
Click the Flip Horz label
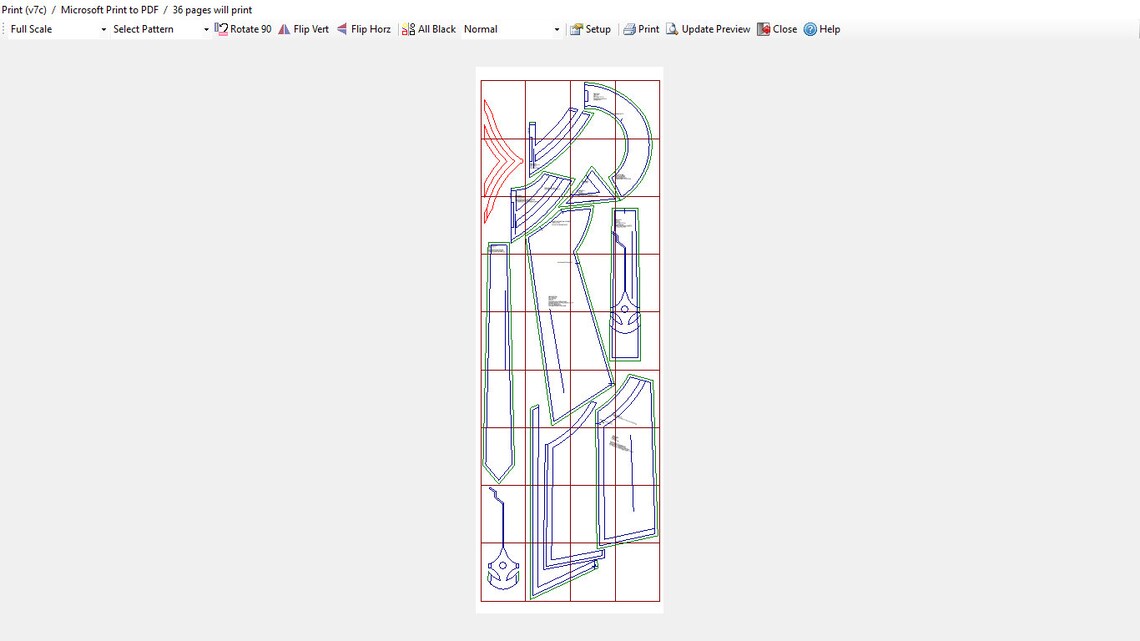371,29
